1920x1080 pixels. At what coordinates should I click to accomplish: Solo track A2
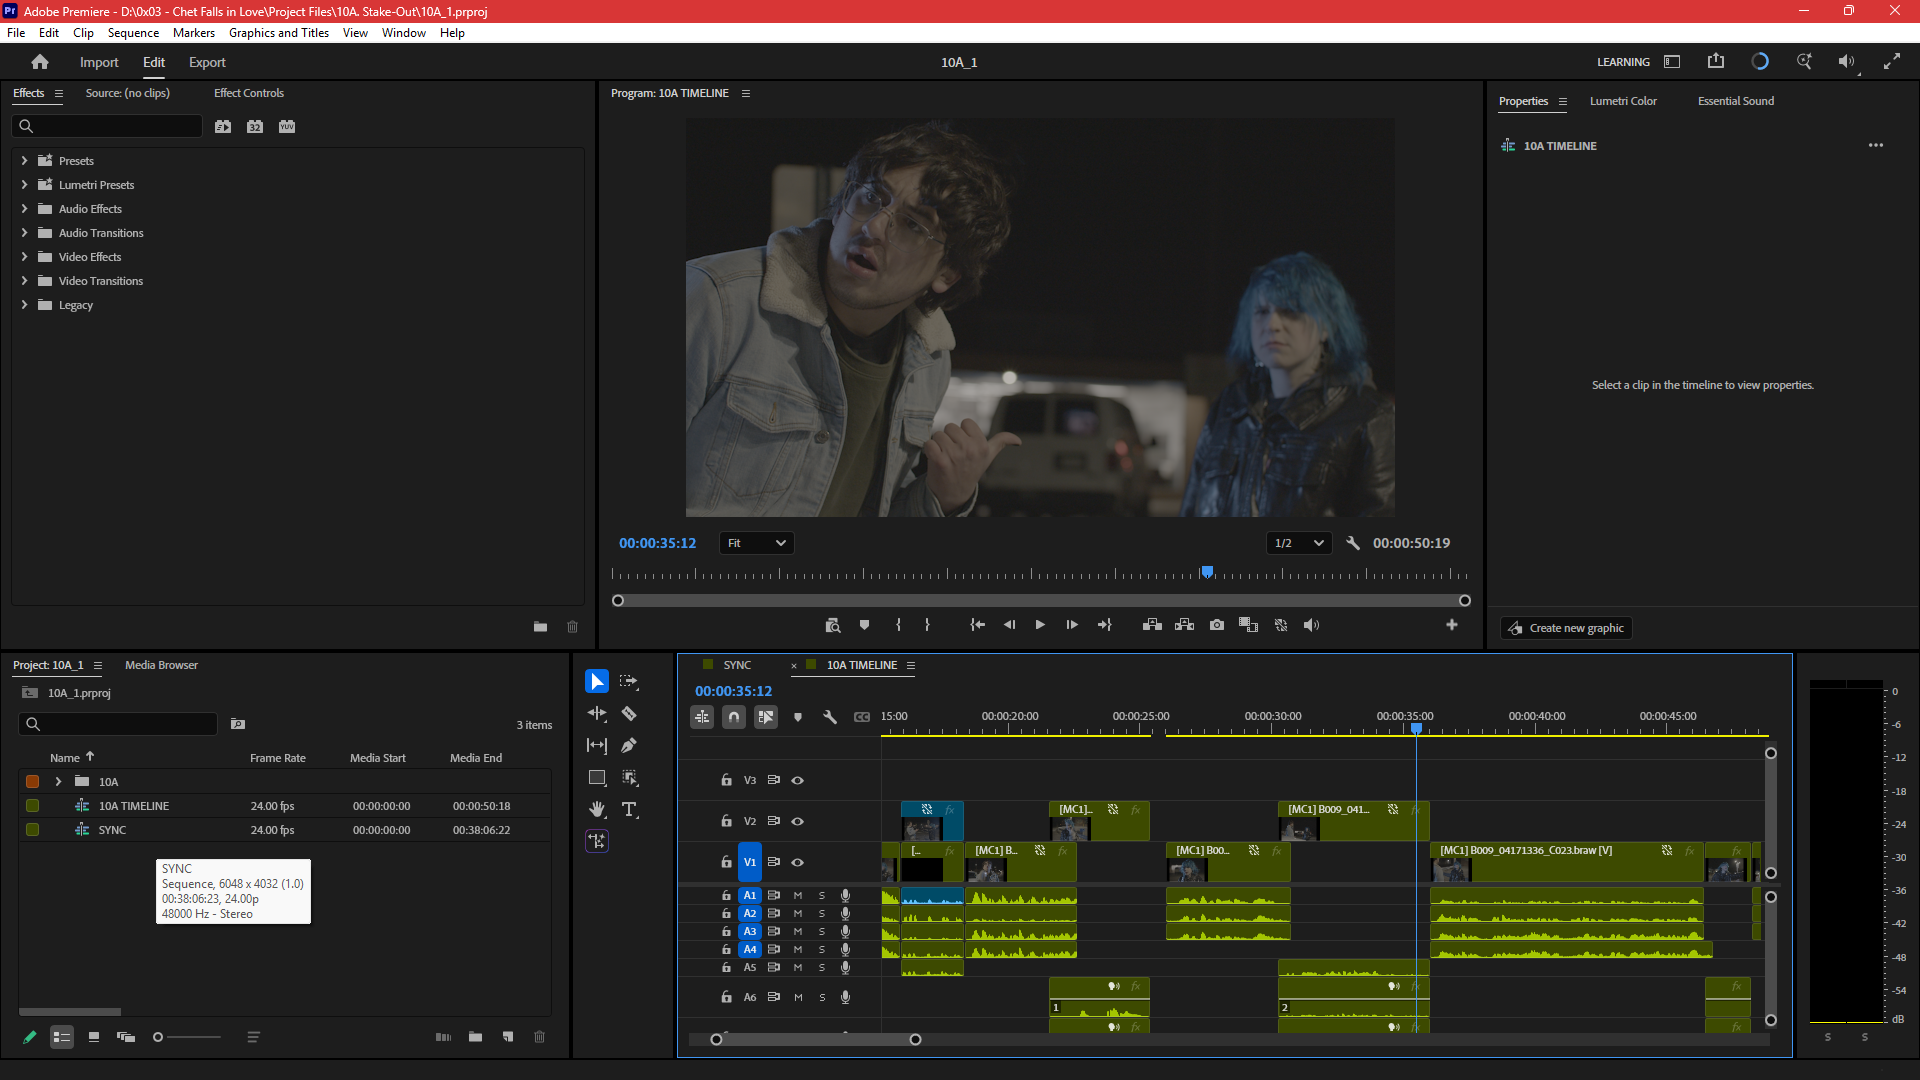click(822, 914)
